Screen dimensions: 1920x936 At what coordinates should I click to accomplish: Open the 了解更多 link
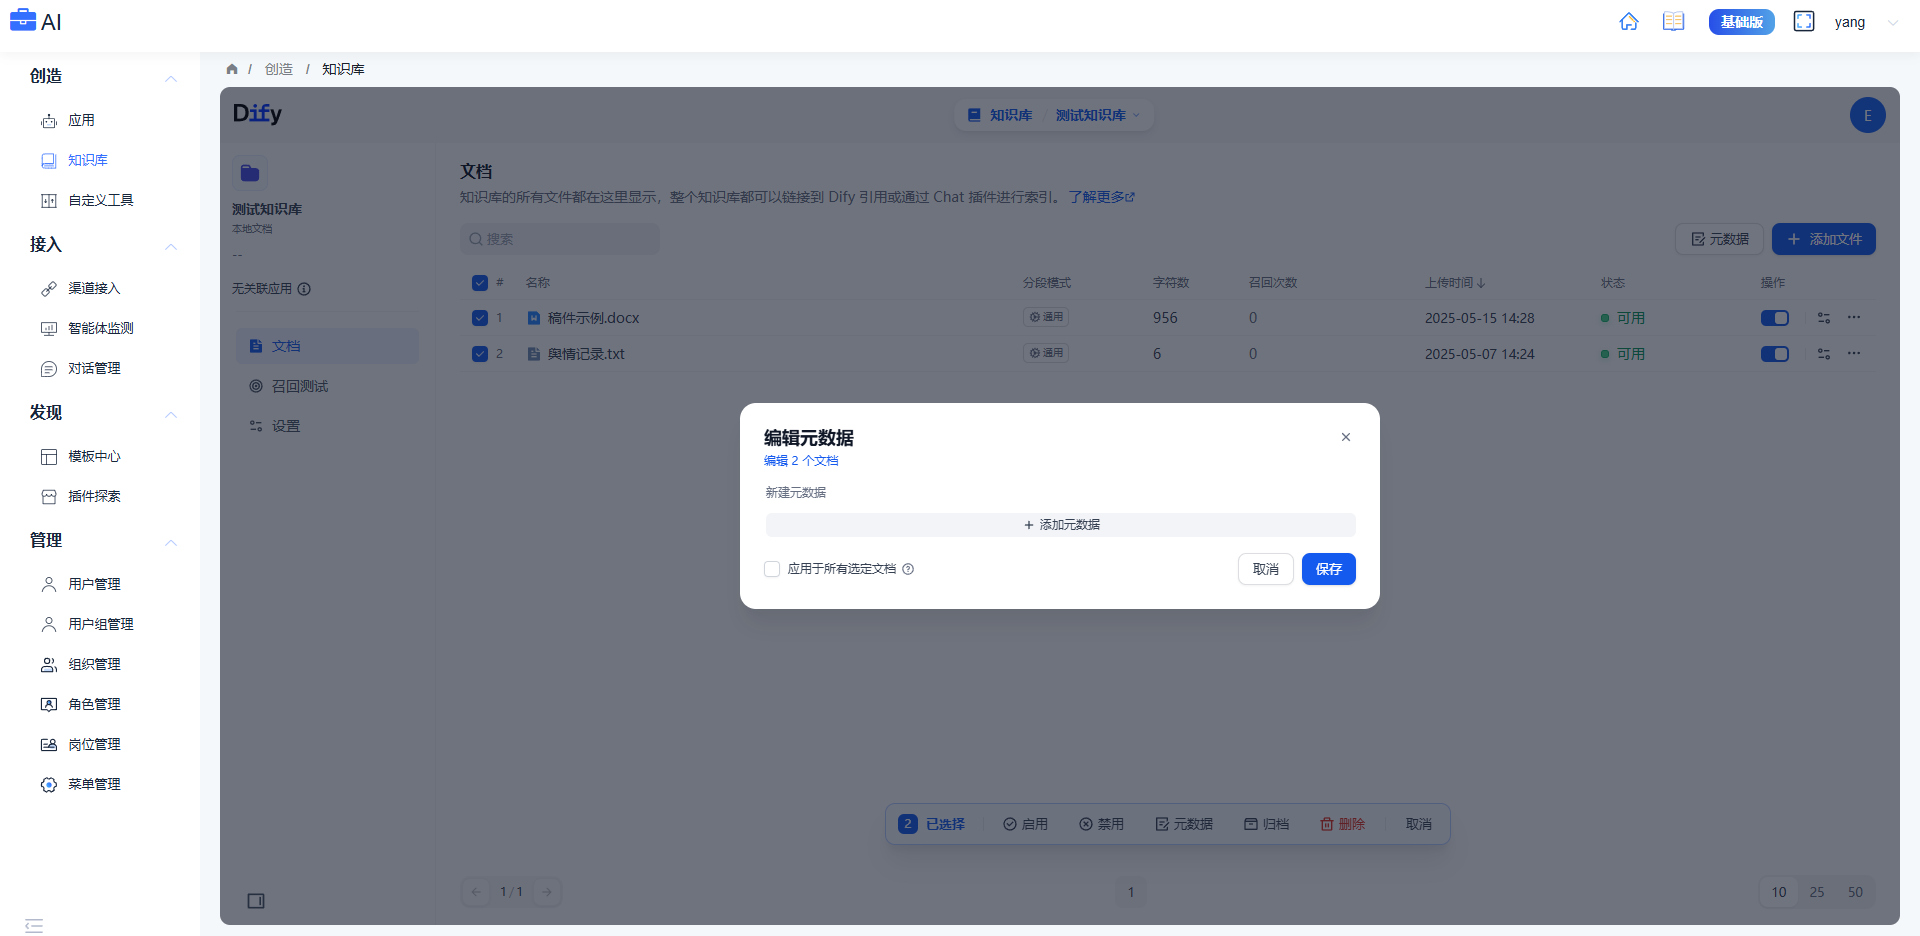click(1101, 197)
